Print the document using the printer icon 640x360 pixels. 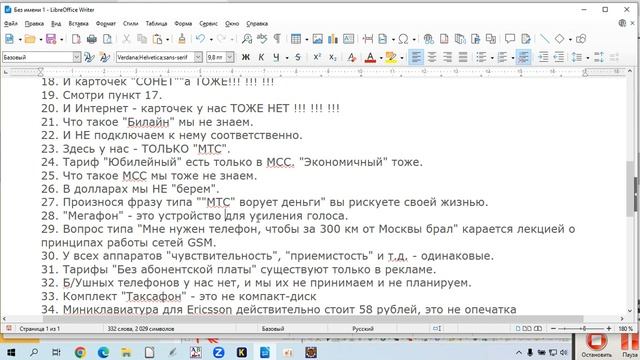92,39
